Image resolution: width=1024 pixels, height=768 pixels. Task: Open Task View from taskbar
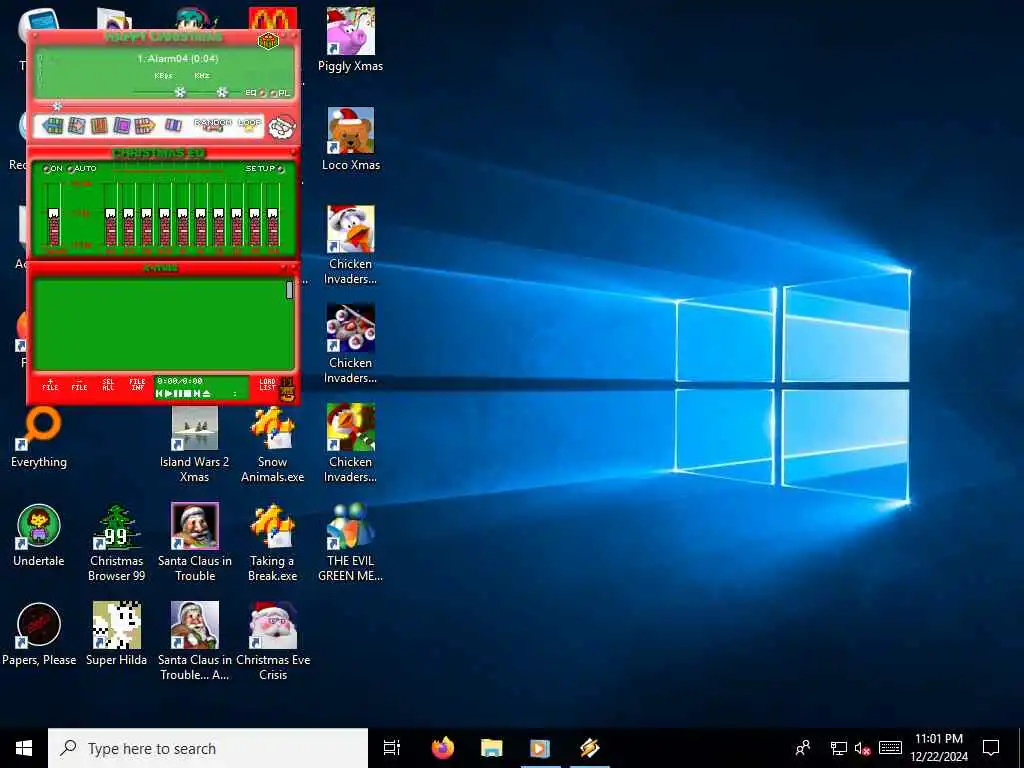[x=392, y=748]
